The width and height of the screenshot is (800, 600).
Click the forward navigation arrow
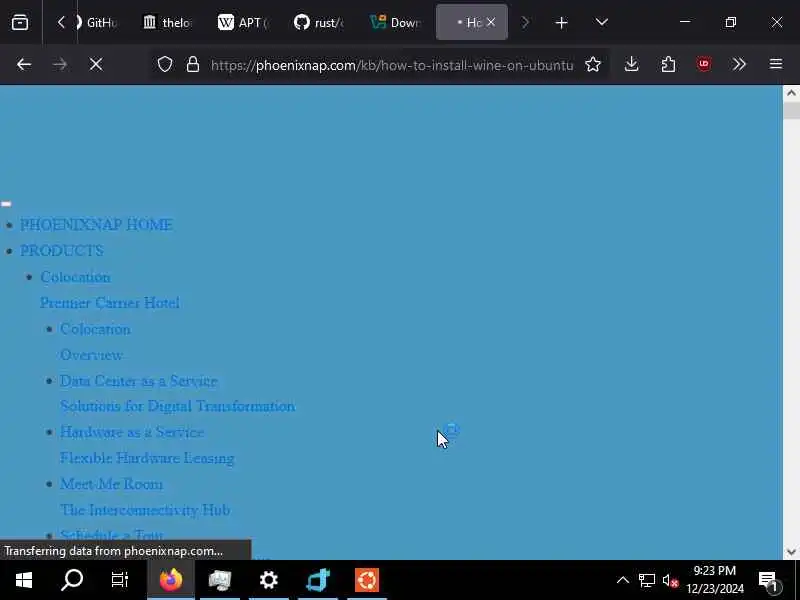click(x=60, y=64)
